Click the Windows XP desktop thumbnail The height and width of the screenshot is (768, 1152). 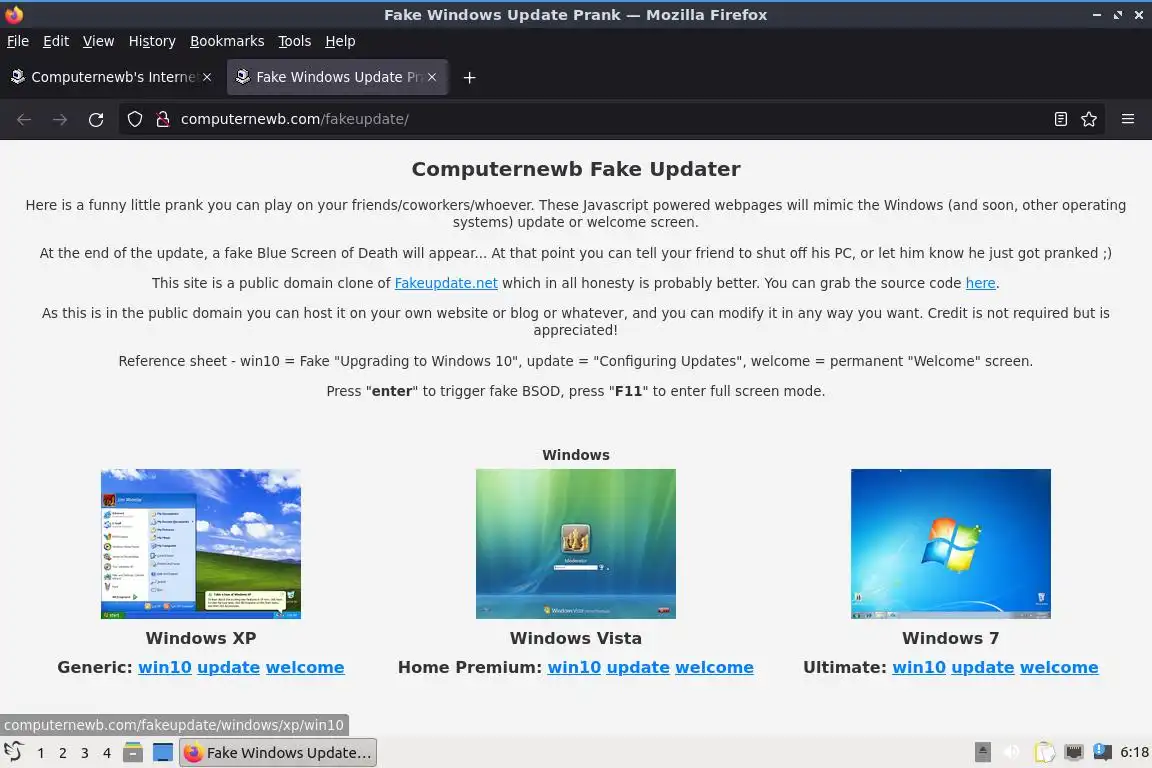point(201,544)
